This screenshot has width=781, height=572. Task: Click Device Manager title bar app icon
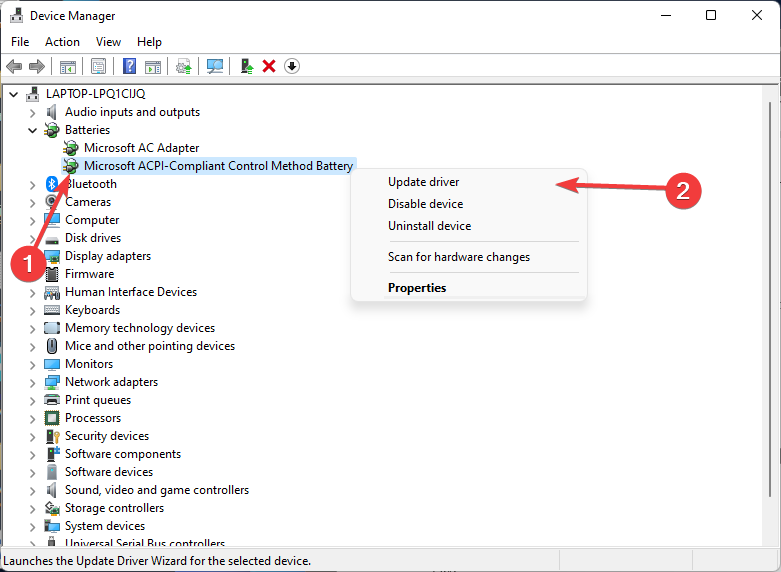point(16,15)
